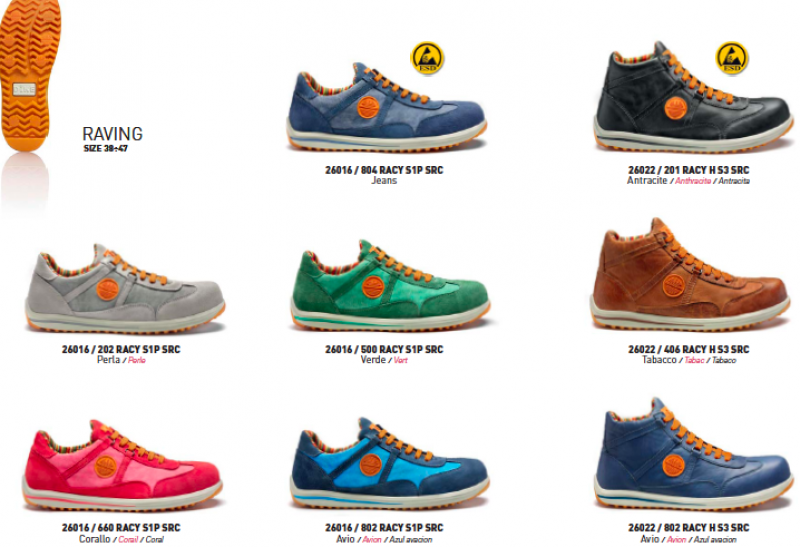Image resolution: width=800 pixels, height=547 pixels.
Task: Select the low-cut Avio sneaker with light-blue panels
Action: 390,463
